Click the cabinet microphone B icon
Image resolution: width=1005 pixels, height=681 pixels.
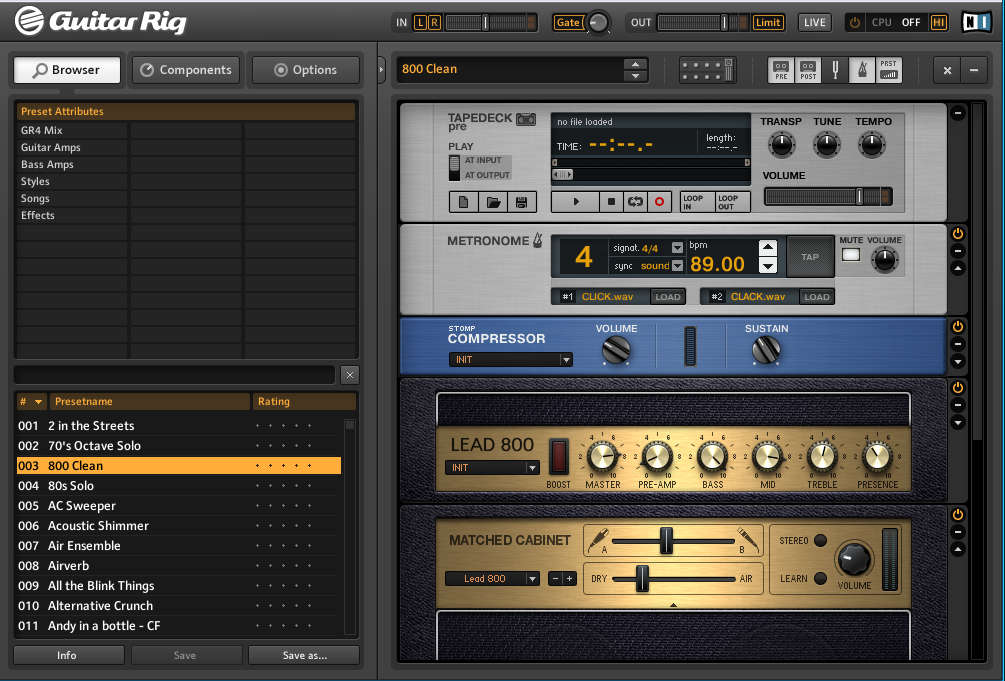747,540
